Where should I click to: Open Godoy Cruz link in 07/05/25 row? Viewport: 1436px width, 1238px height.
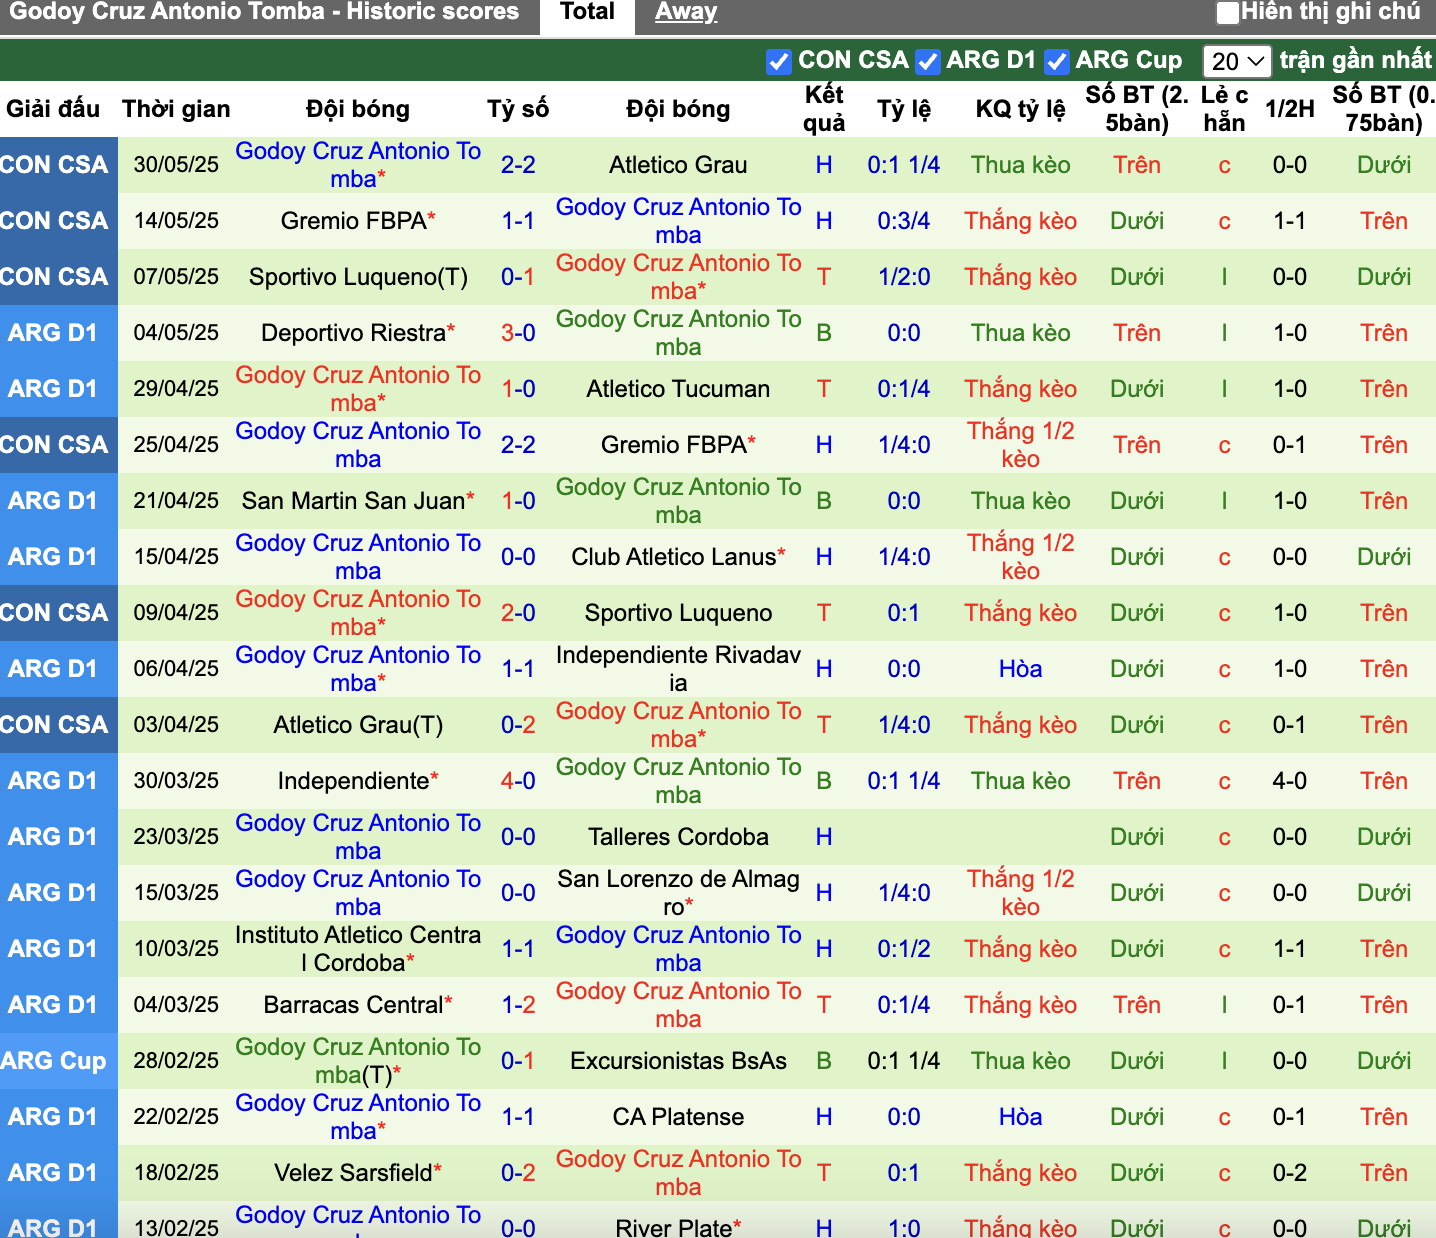point(678,277)
